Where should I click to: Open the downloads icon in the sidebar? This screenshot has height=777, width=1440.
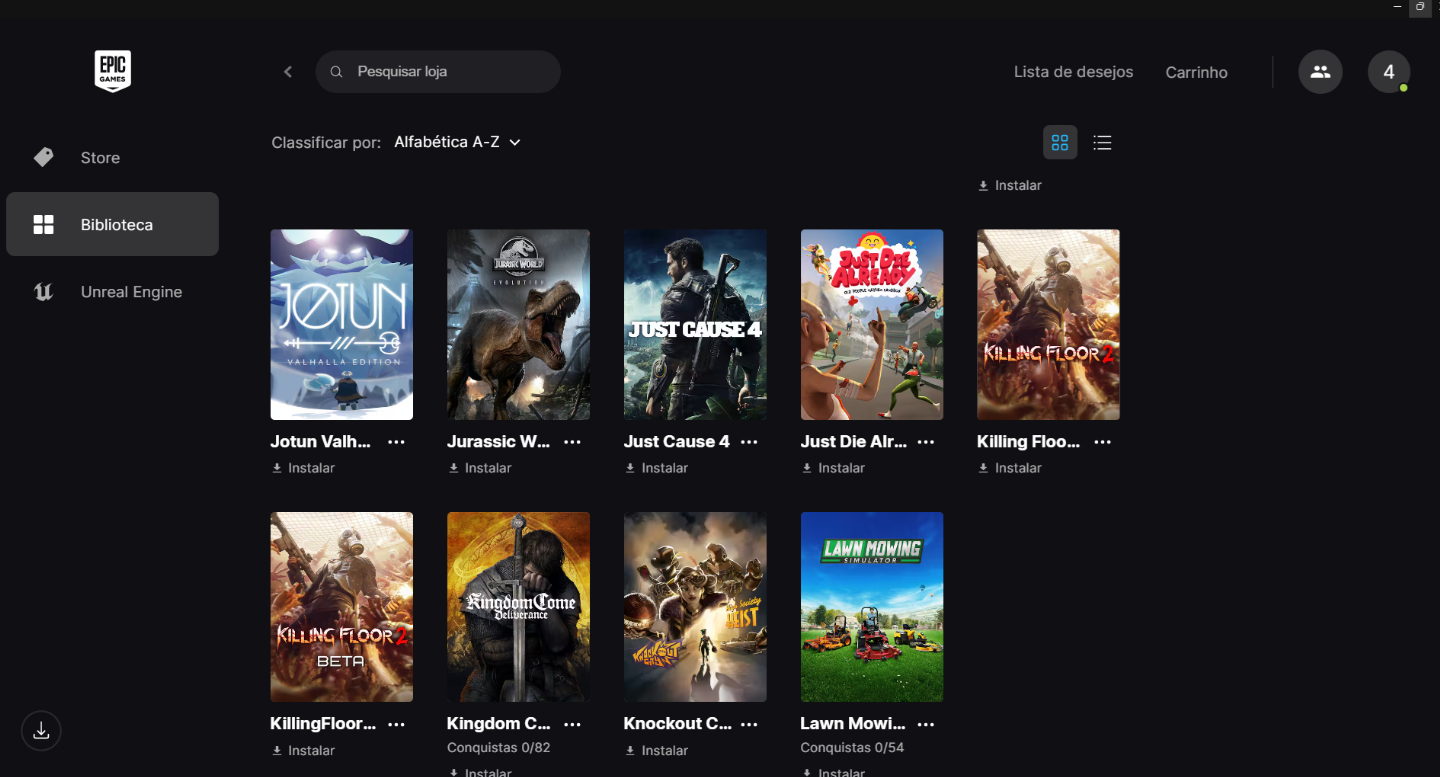click(x=41, y=731)
